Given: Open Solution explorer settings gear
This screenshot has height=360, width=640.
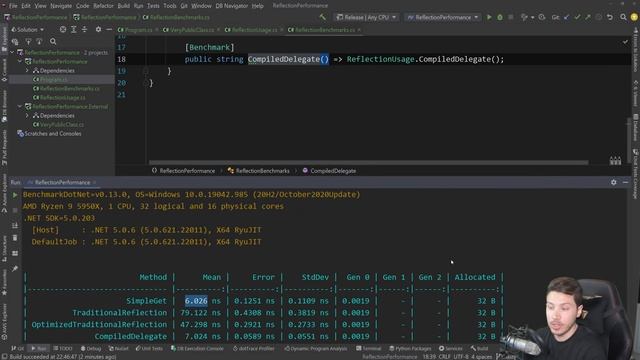Looking at the screenshot, I should (98, 29).
